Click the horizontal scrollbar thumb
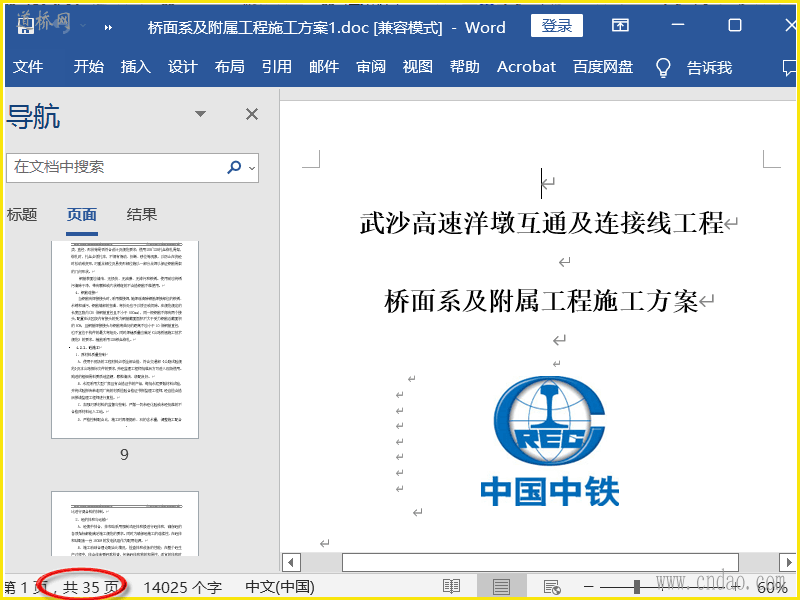Image resolution: width=800 pixels, height=600 pixels. 540,563
